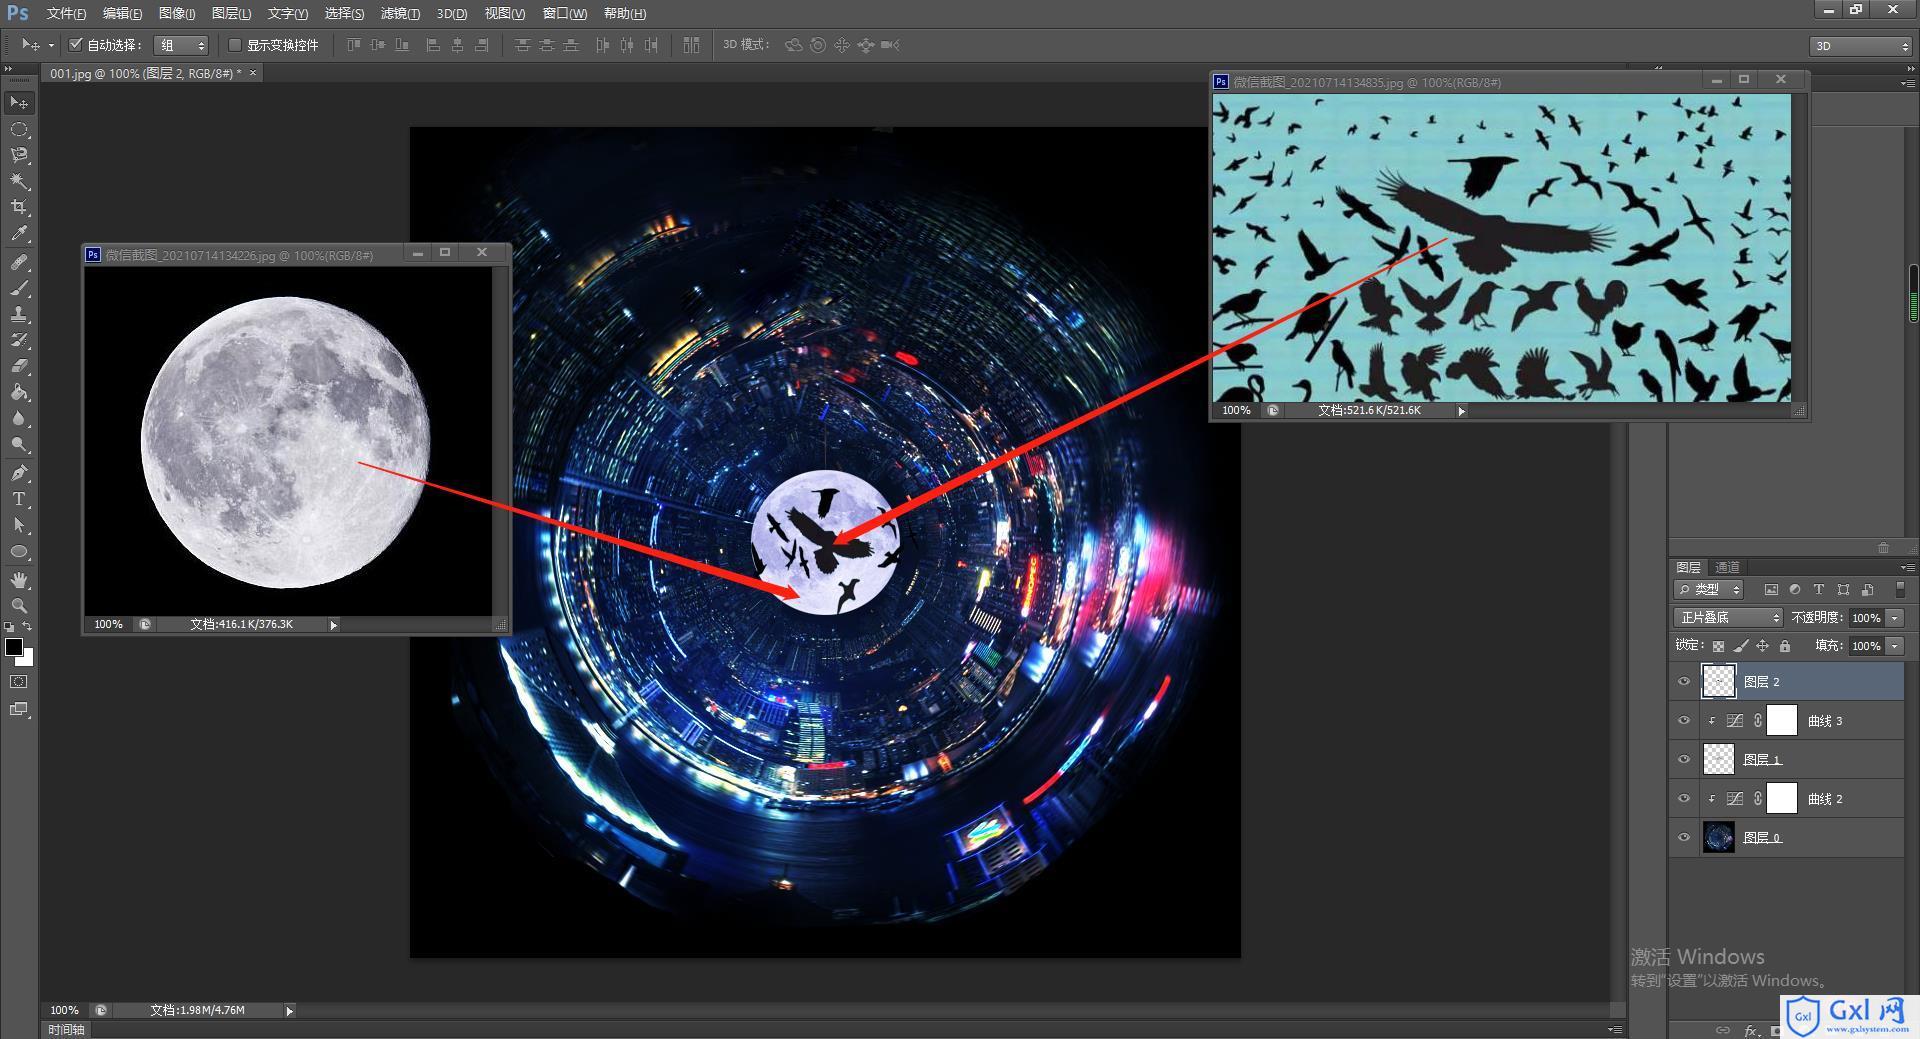1920x1039 pixels.
Task: Select the Hand tool
Action: tap(19, 580)
